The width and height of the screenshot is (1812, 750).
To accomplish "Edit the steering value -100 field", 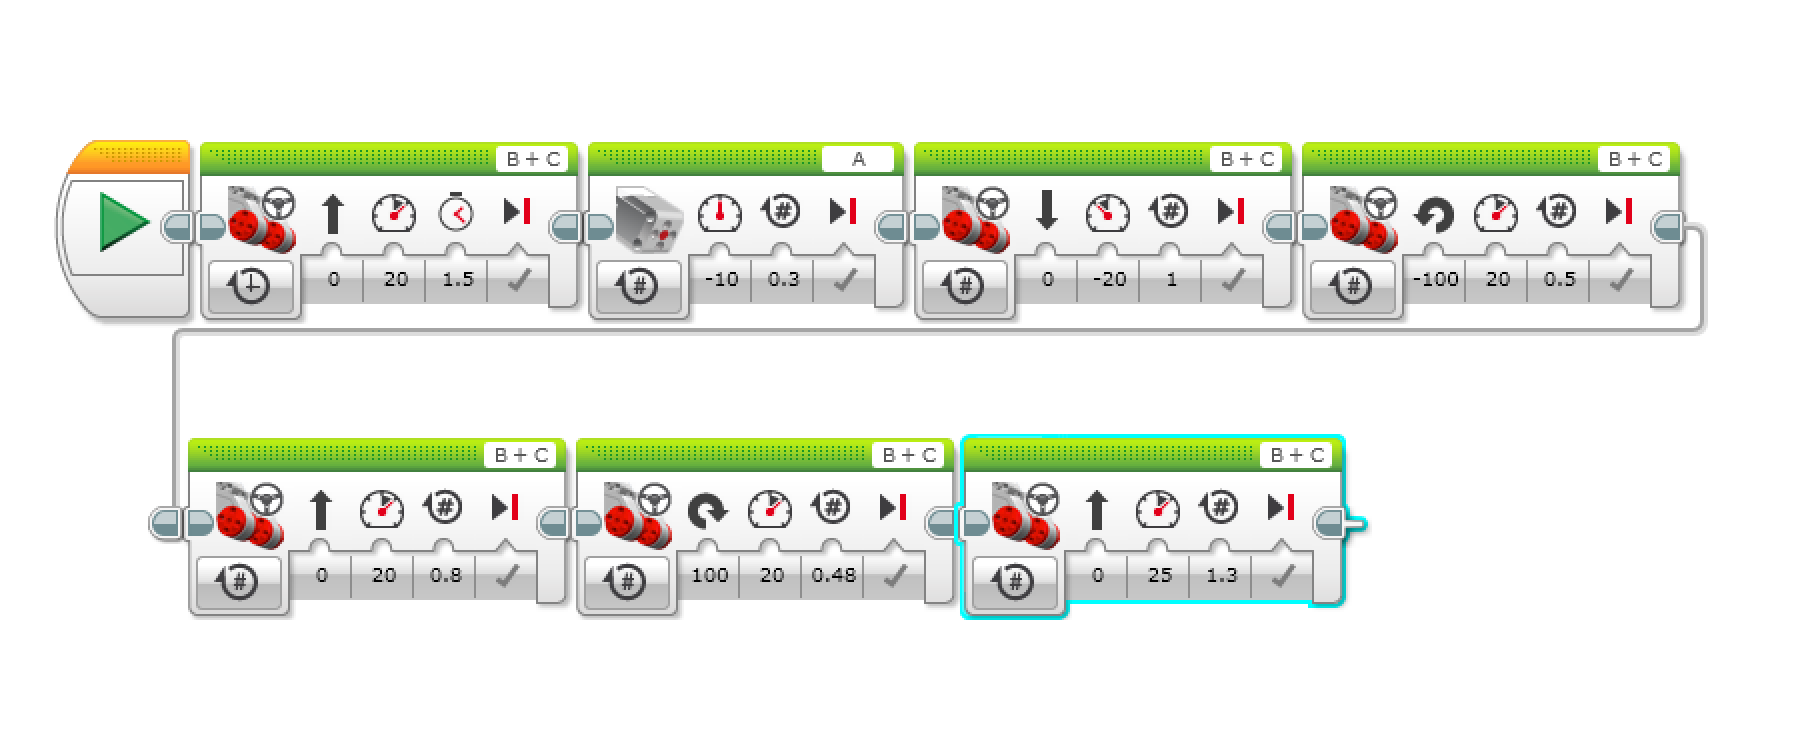I will click(1436, 280).
